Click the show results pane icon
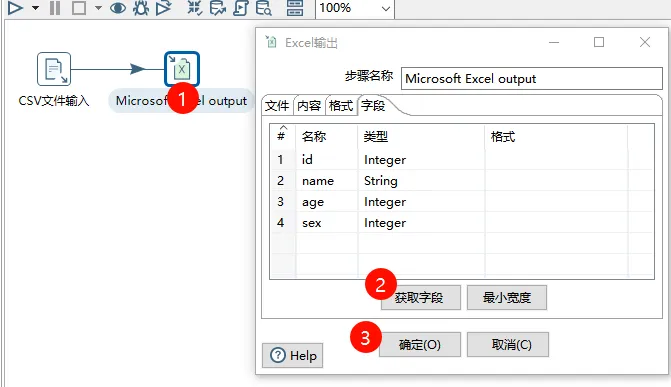This screenshot has height=387, width=671. (x=295, y=8)
